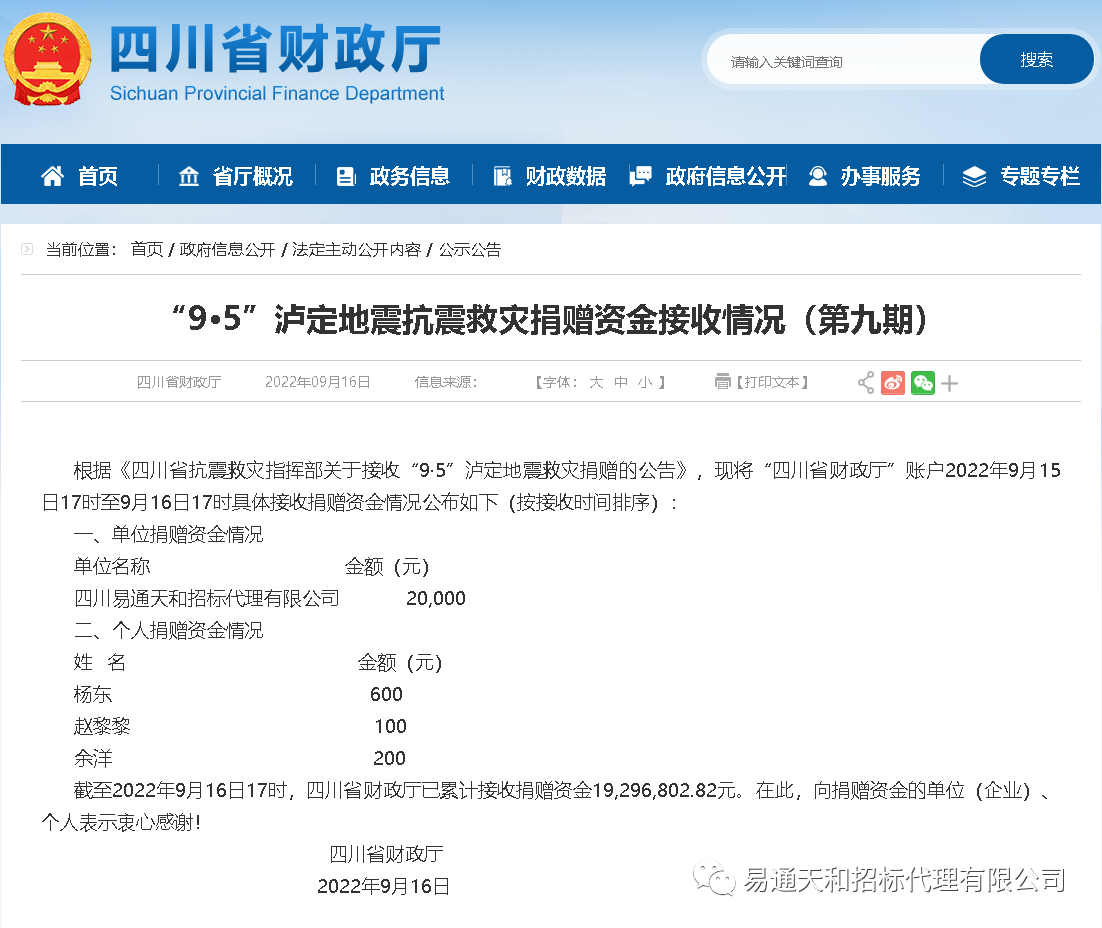Go to 政府信息公开 breadcrumb link
This screenshot has height=928, width=1102.
(x=227, y=250)
